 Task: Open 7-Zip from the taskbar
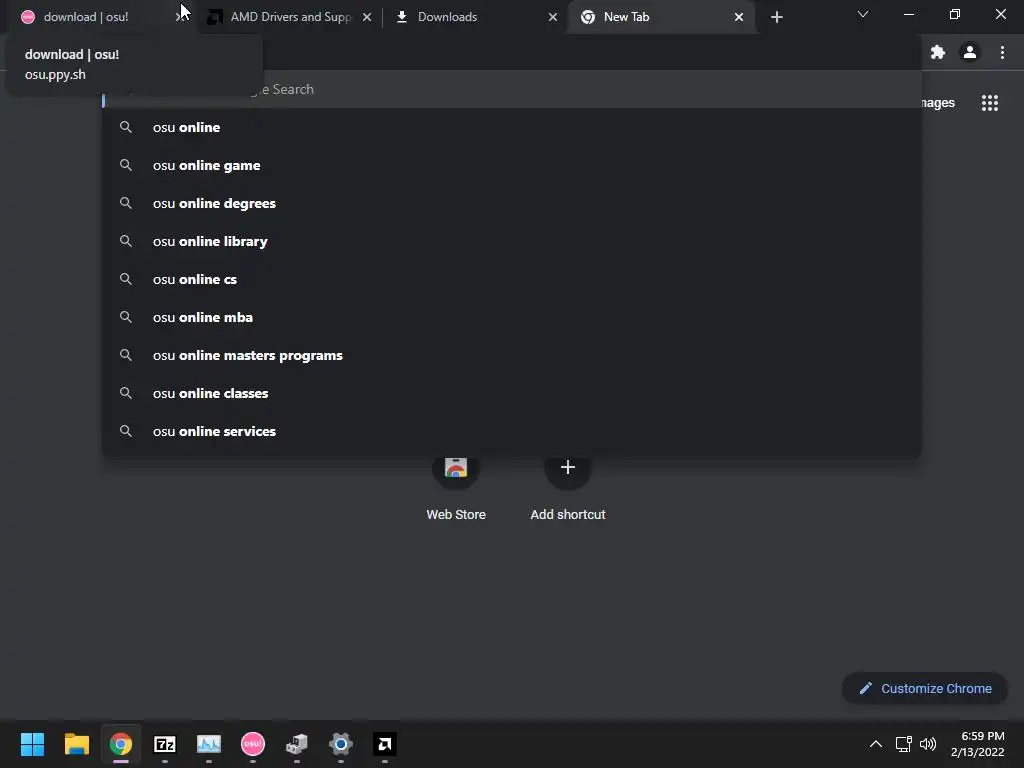[165, 744]
